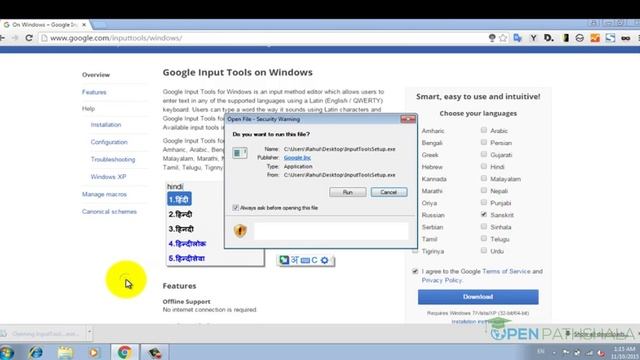This screenshot has height=360, width=640.
Task: Click the browser forward arrow
Action: click(x=15, y=38)
